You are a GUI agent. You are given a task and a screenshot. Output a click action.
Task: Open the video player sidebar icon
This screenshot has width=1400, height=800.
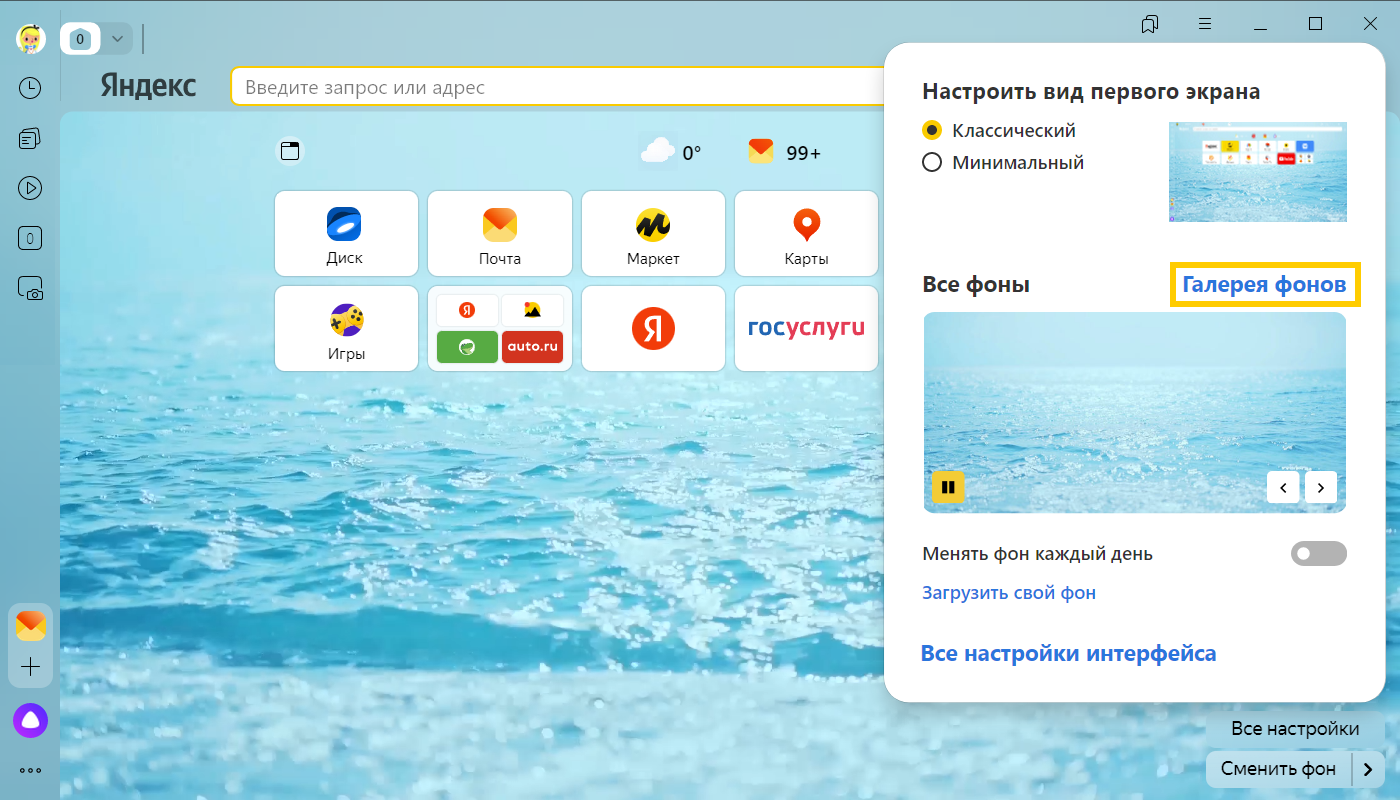pyautogui.click(x=30, y=187)
